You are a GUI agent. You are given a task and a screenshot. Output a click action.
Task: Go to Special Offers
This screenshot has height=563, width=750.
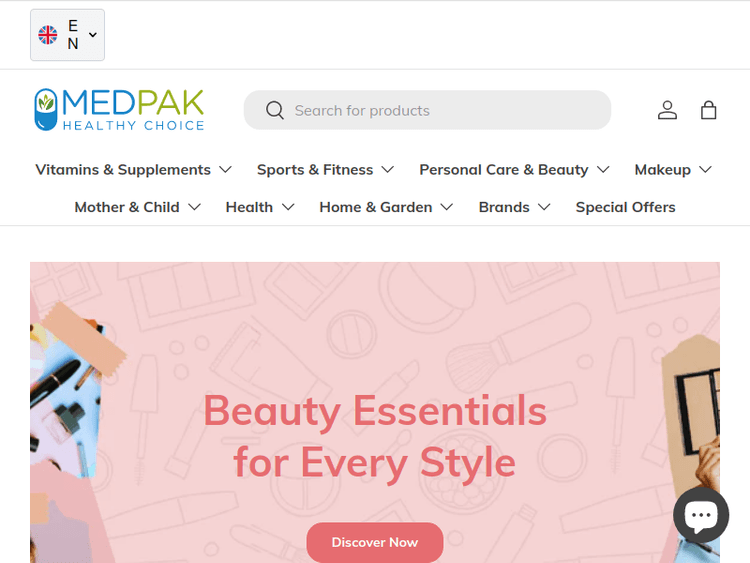pos(625,207)
